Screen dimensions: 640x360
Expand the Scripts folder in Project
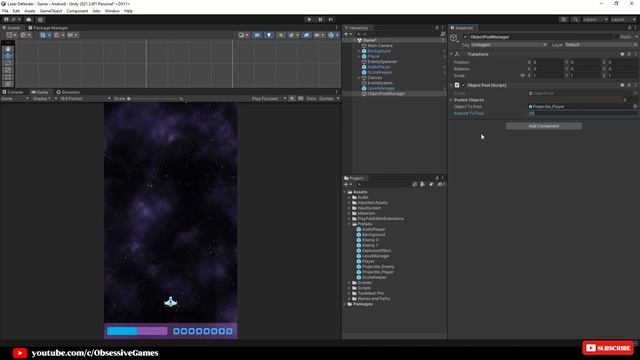pyautogui.click(x=350, y=288)
